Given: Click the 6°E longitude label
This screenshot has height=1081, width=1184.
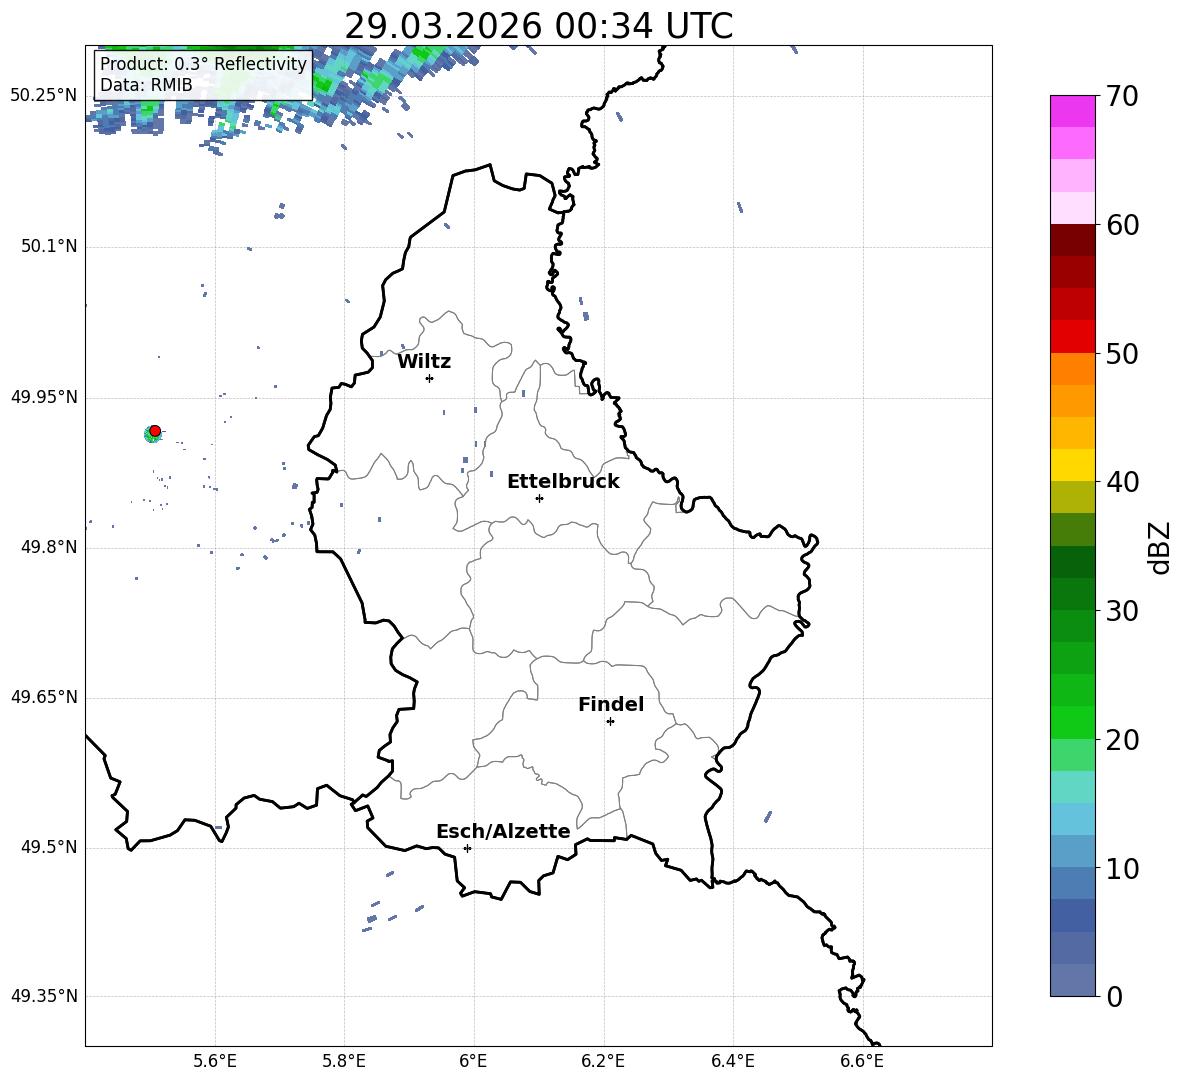Looking at the screenshot, I should point(473,1061).
